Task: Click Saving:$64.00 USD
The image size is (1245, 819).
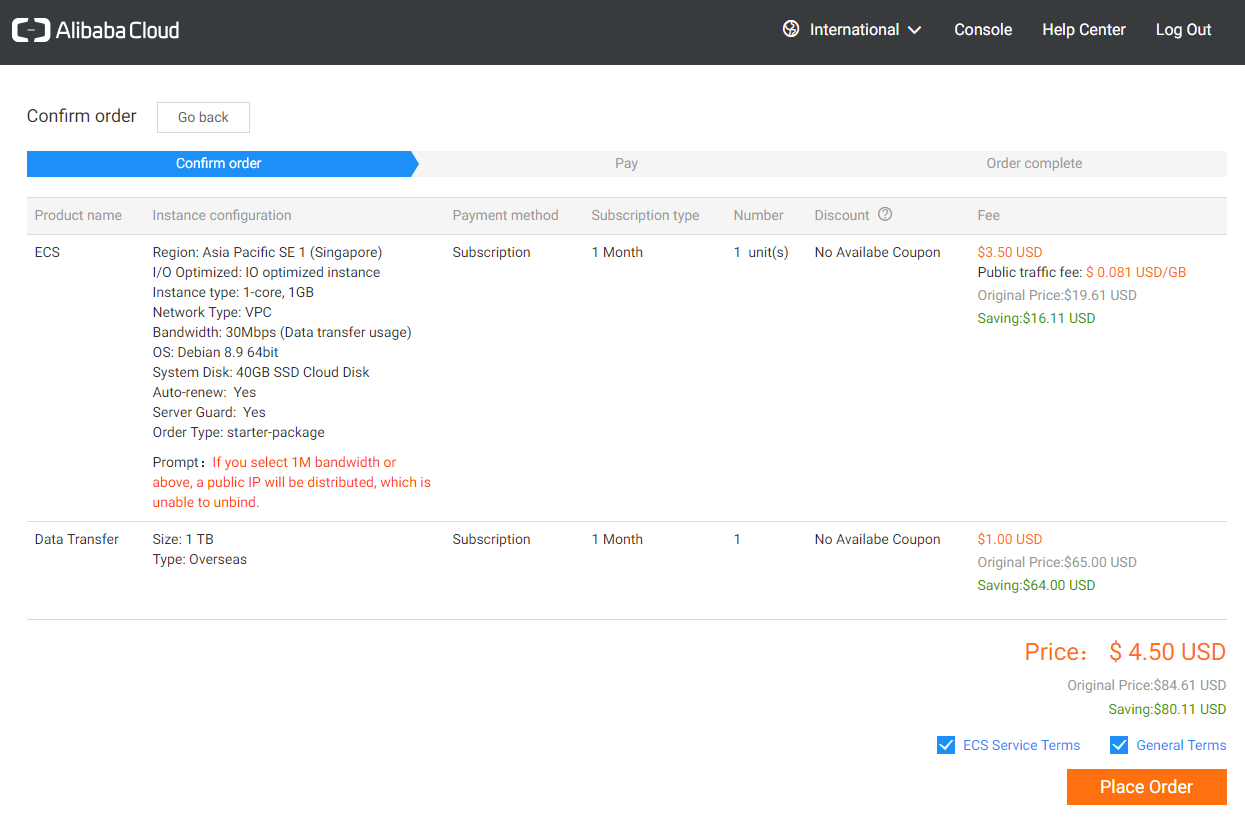Action: pos(1036,585)
